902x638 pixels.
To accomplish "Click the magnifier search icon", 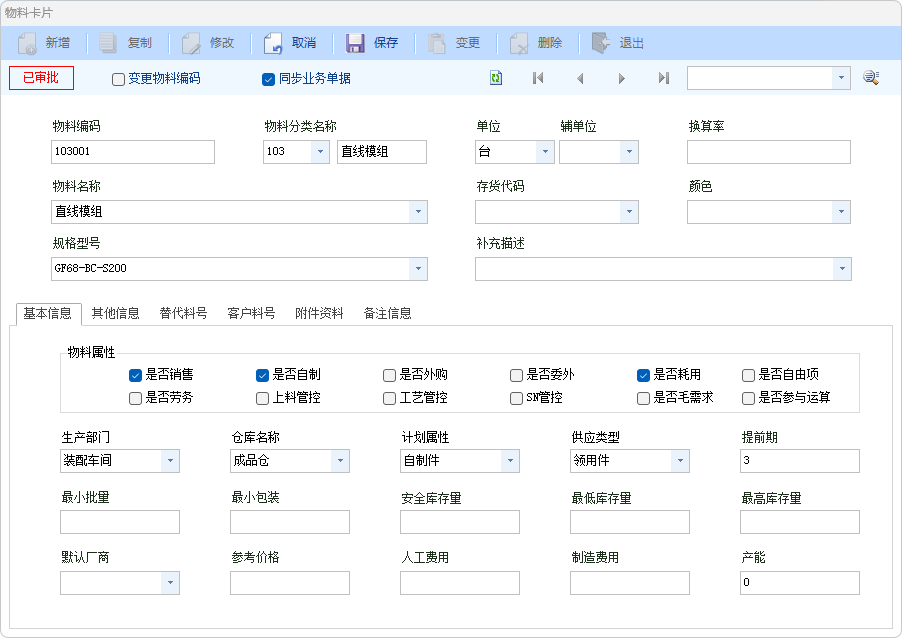I will pos(871,77).
